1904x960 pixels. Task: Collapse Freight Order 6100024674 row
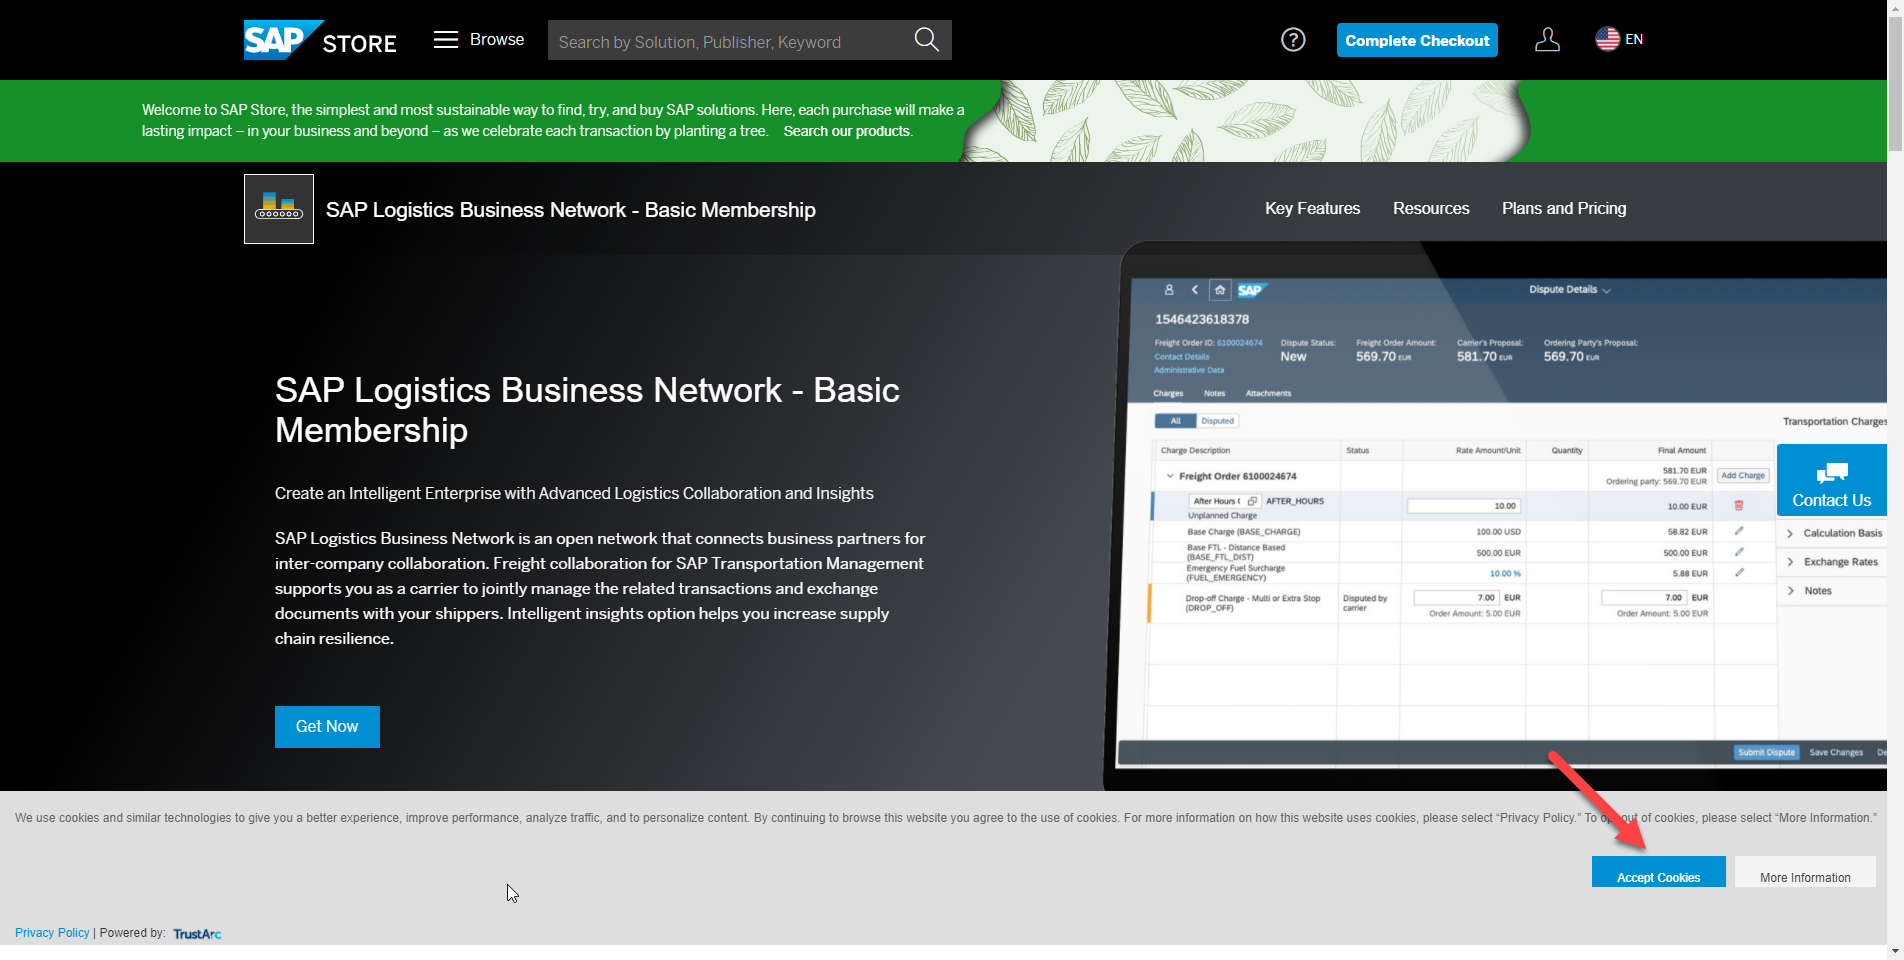[x=1170, y=476]
